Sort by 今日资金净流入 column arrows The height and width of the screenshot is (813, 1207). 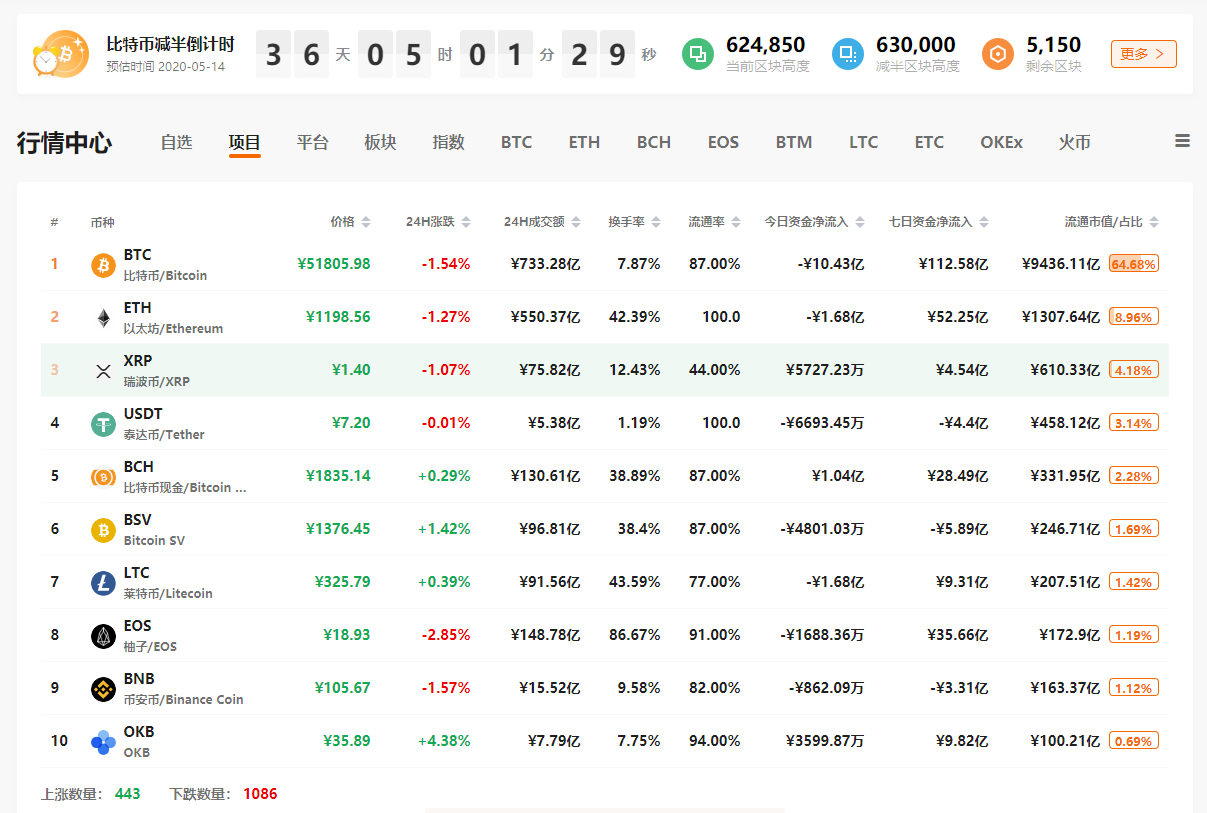tap(860, 222)
